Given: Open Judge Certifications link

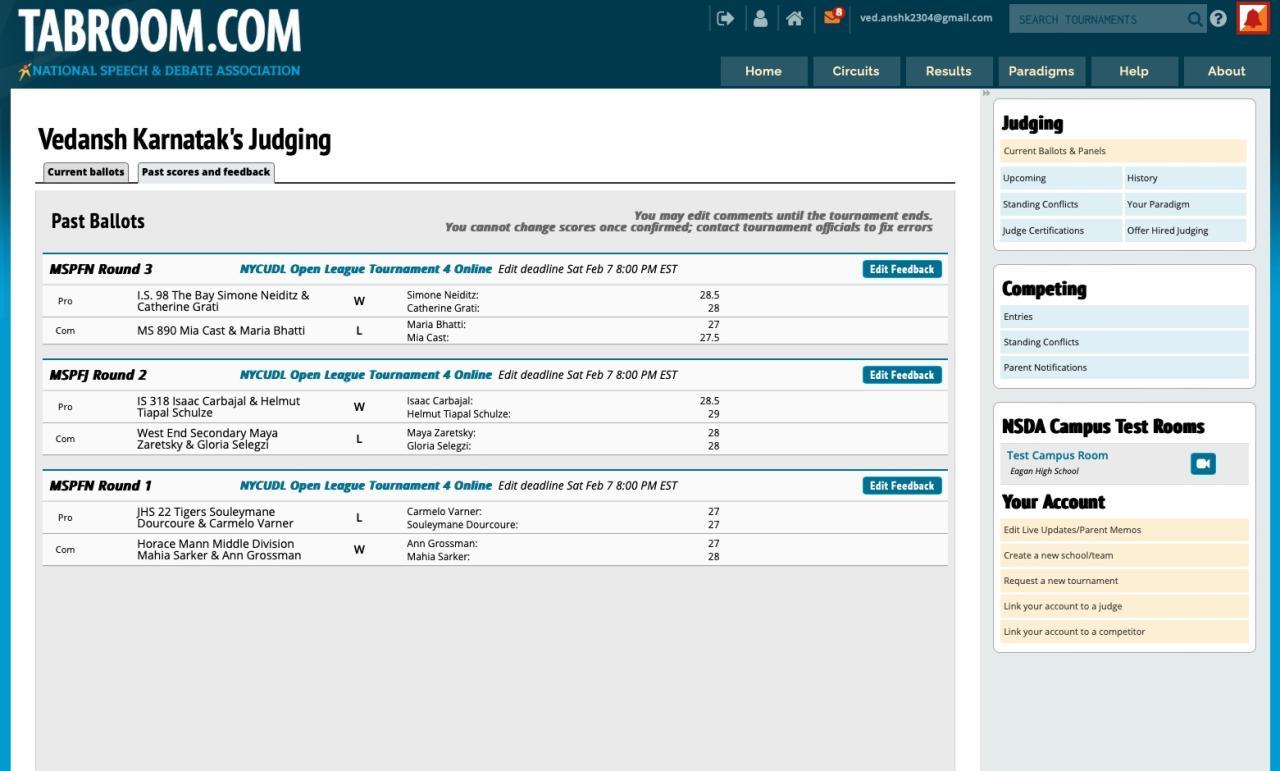Looking at the screenshot, I should tap(1061, 230).
